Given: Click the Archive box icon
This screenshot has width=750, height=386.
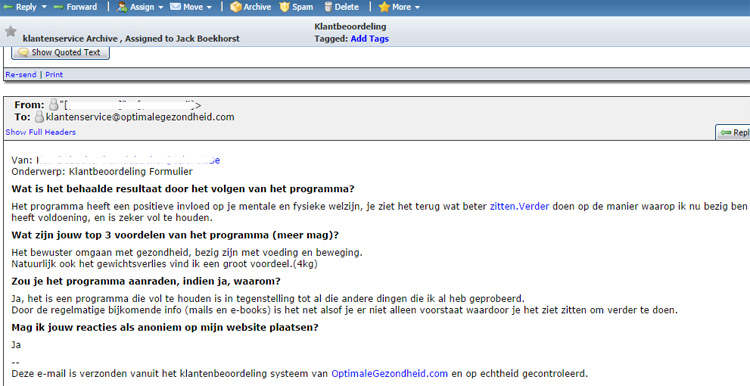Looking at the screenshot, I should click(x=235, y=7).
